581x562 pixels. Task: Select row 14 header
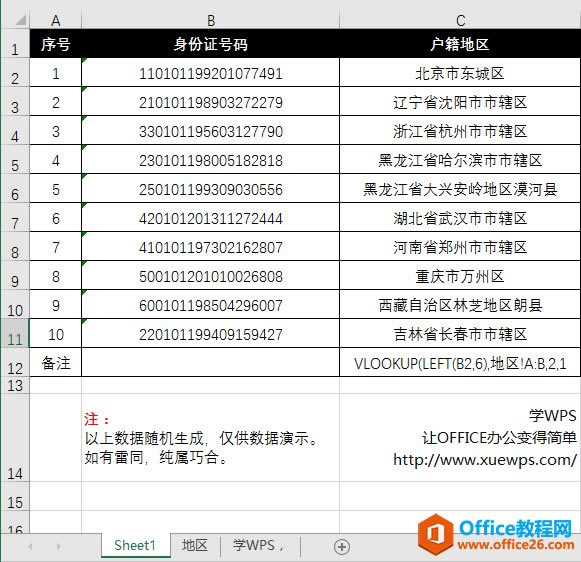[15, 438]
